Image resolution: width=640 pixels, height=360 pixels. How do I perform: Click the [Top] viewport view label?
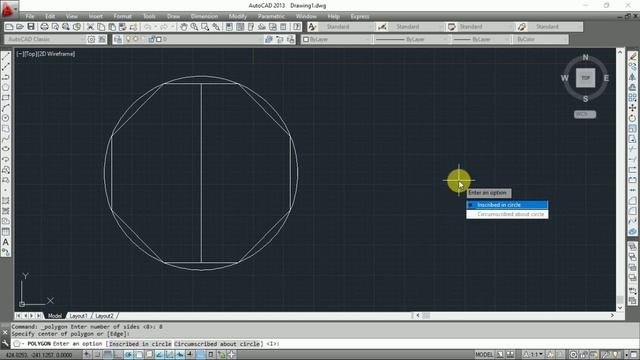click(x=31, y=54)
